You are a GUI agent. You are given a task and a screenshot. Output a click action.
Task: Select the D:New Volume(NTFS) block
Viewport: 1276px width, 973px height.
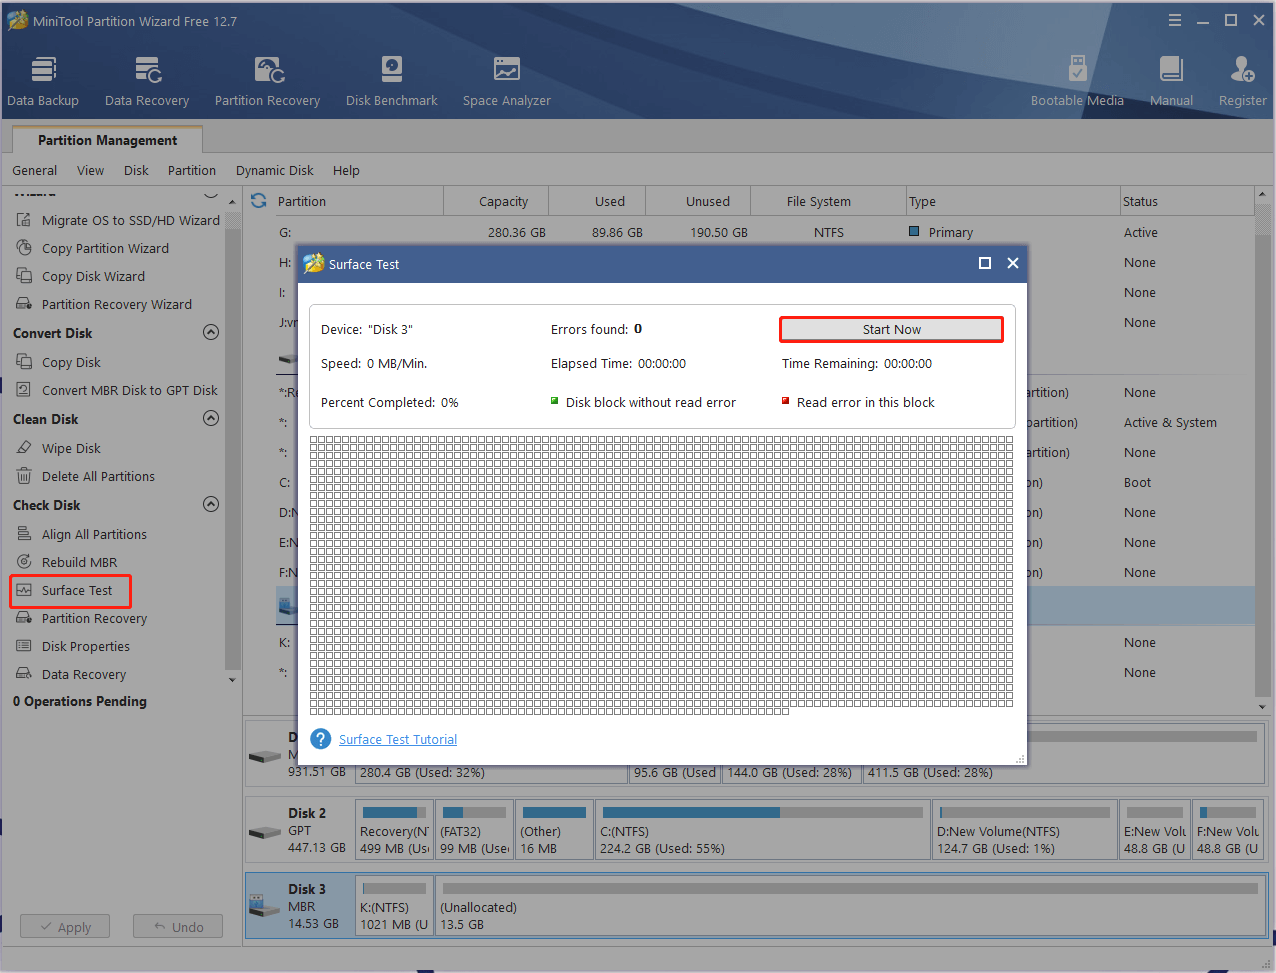point(1024,829)
